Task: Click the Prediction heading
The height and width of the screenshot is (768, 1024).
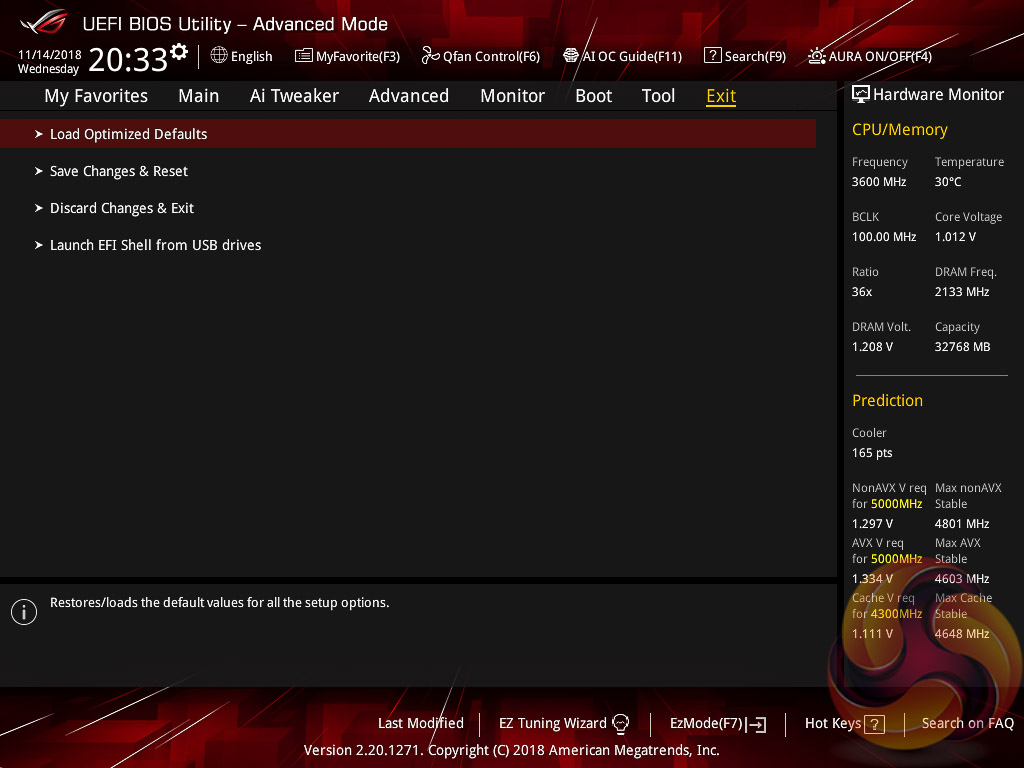Action: click(x=887, y=400)
